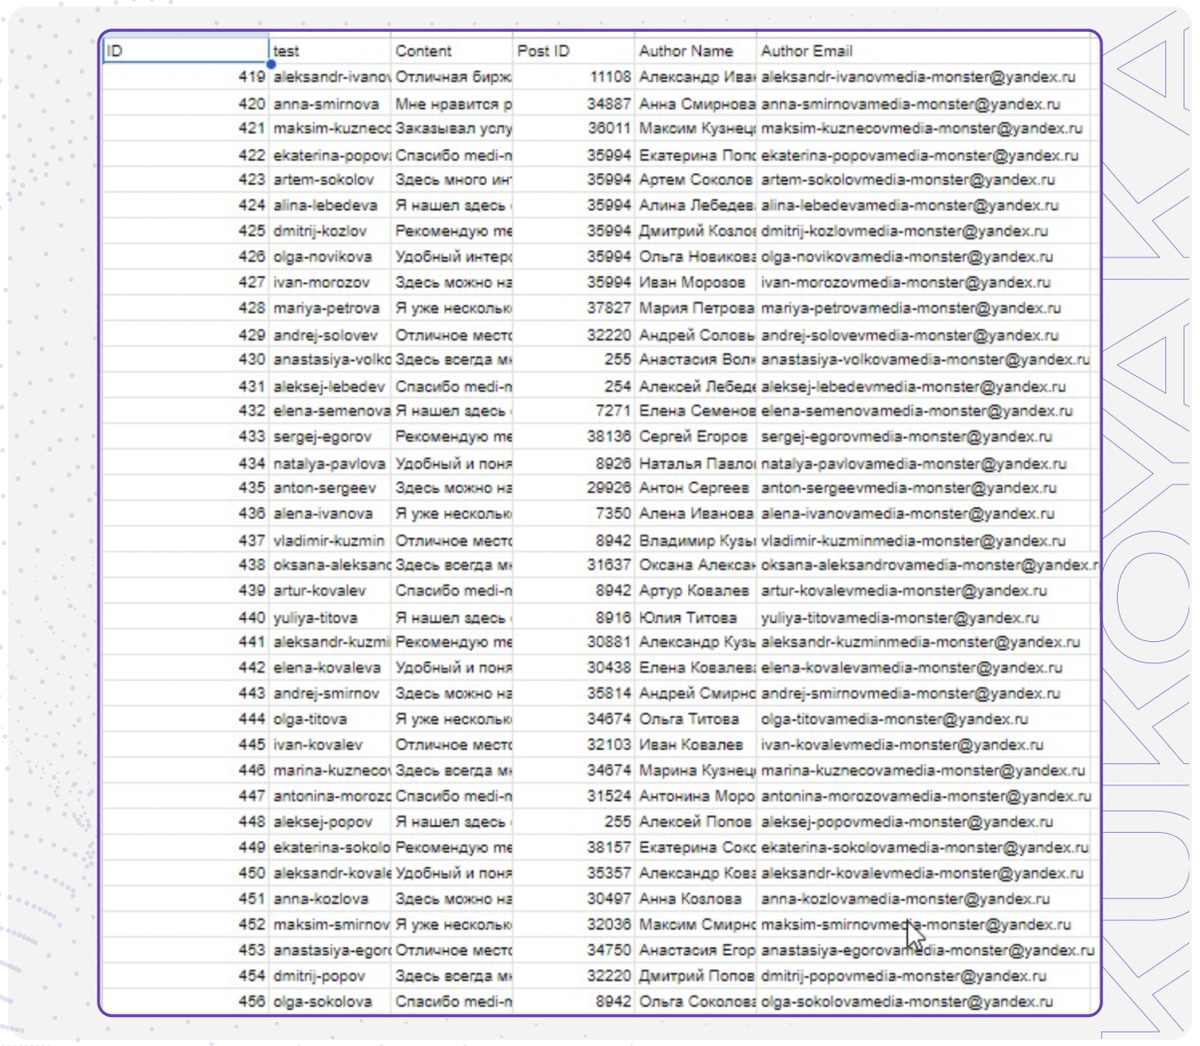Click 'Заказывал услу' content cell
The height and width of the screenshot is (1046, 1200).
(452, 128)
